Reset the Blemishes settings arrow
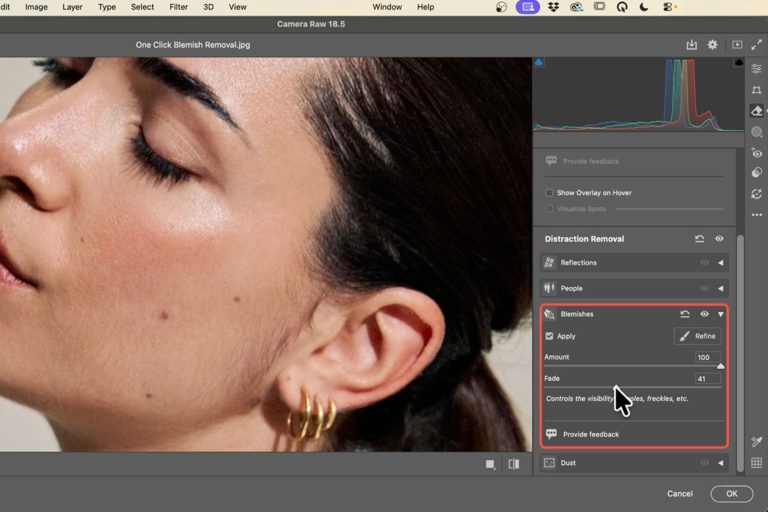The height and width of the screenshot is (512, 768). pyautogui.click(x=685, y=314)
